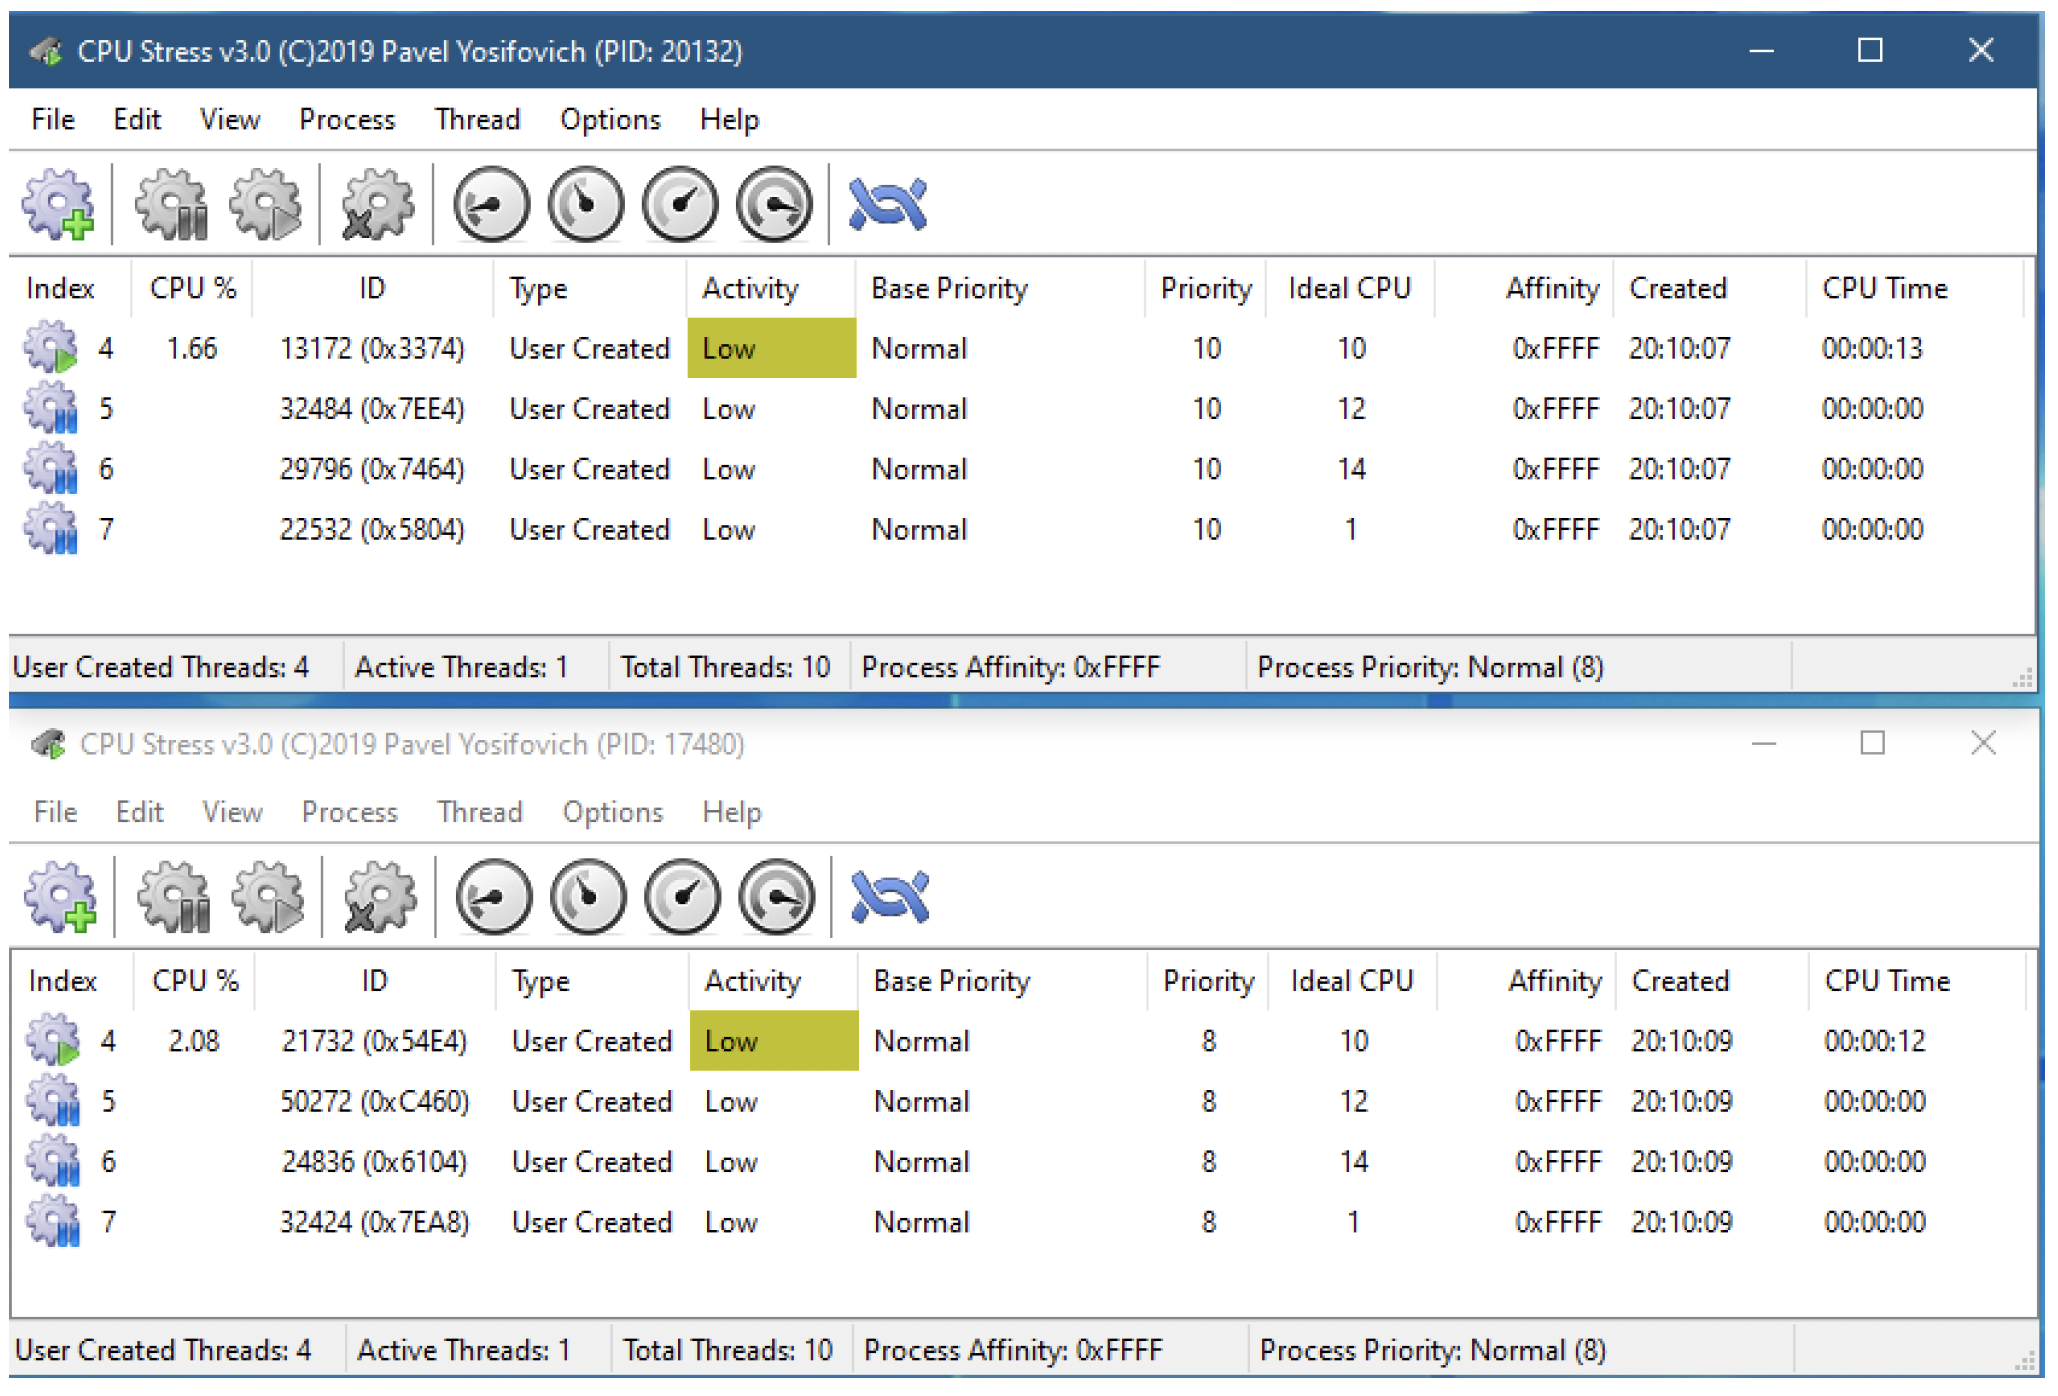Select highlighted Low activity cell in bottom window
This screenshot has height=1396, width=2058.
tap(773, 1040)
